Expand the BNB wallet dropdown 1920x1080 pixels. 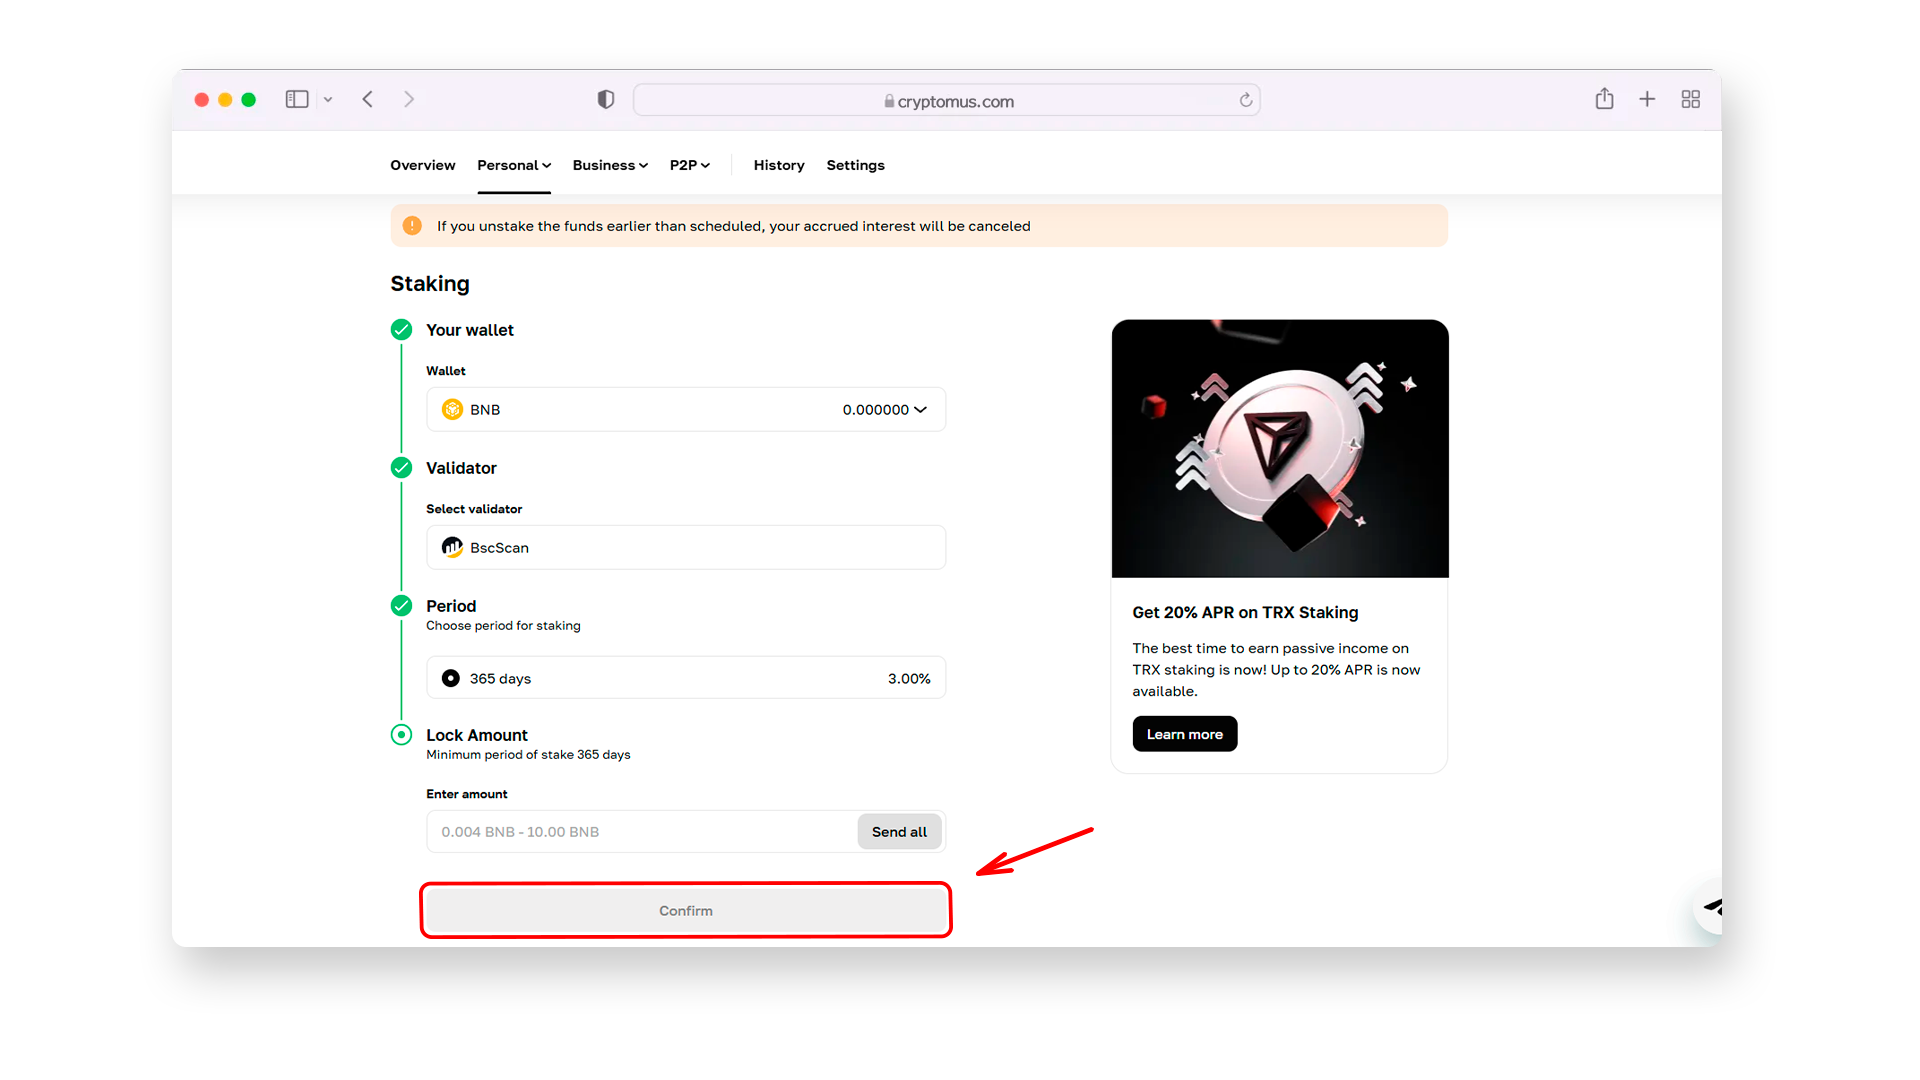tap(924, 409)
